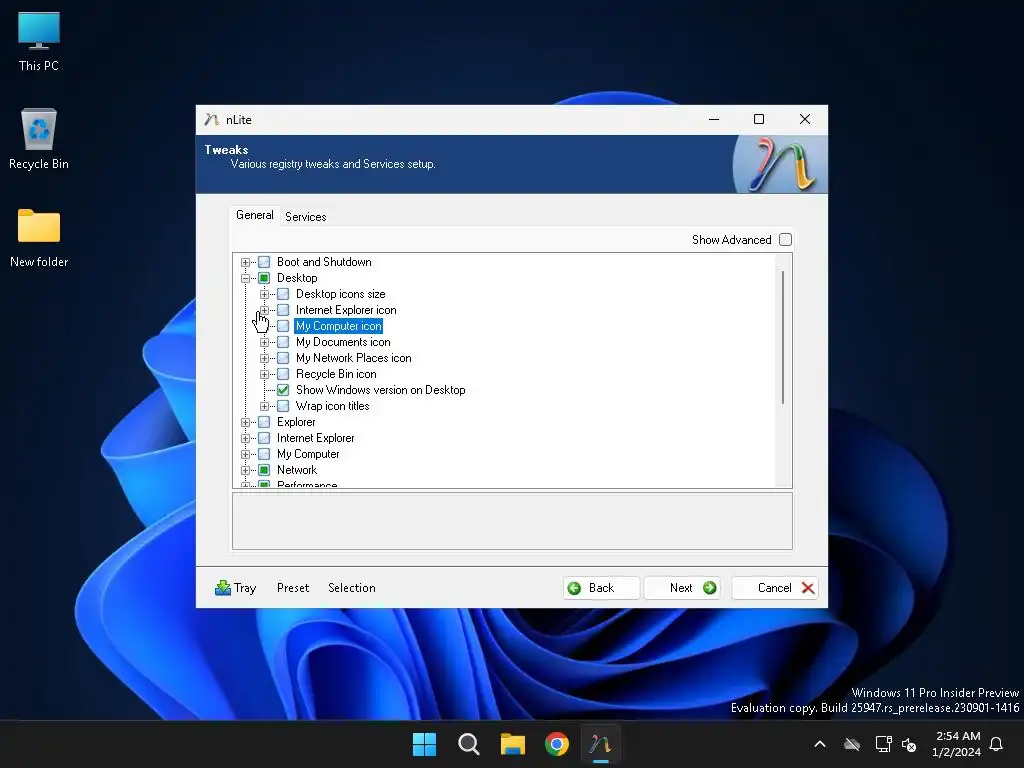Click muted volume tray icon

(x=908, y=744)
